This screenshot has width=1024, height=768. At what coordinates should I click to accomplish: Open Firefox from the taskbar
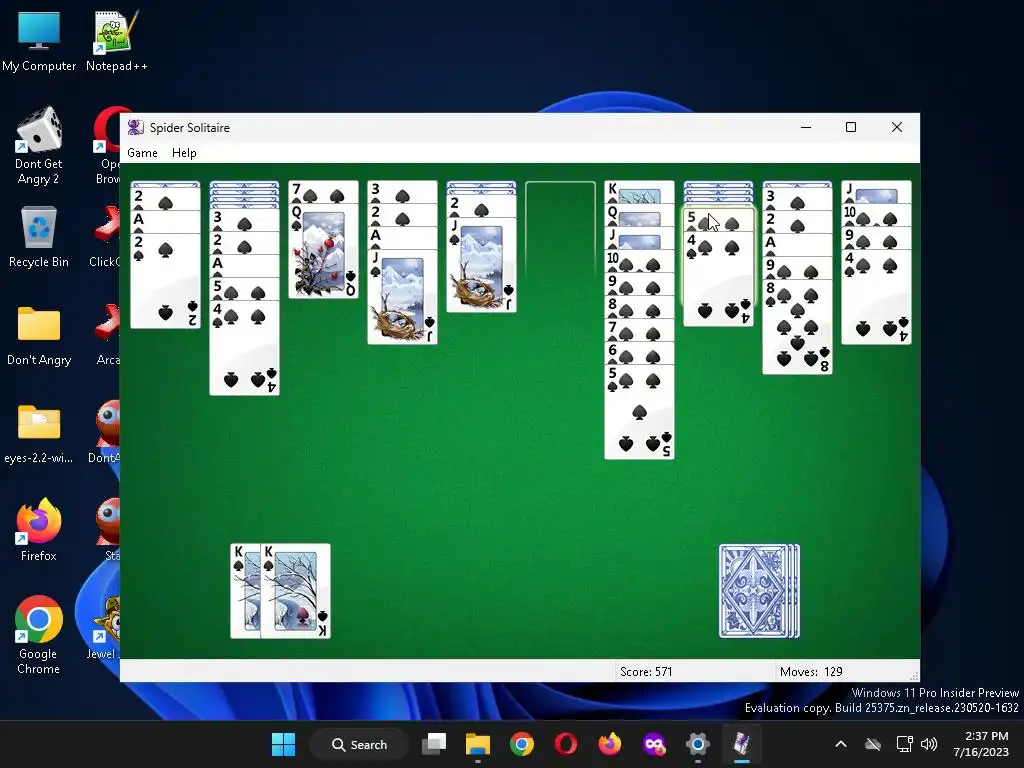(610, 744)
